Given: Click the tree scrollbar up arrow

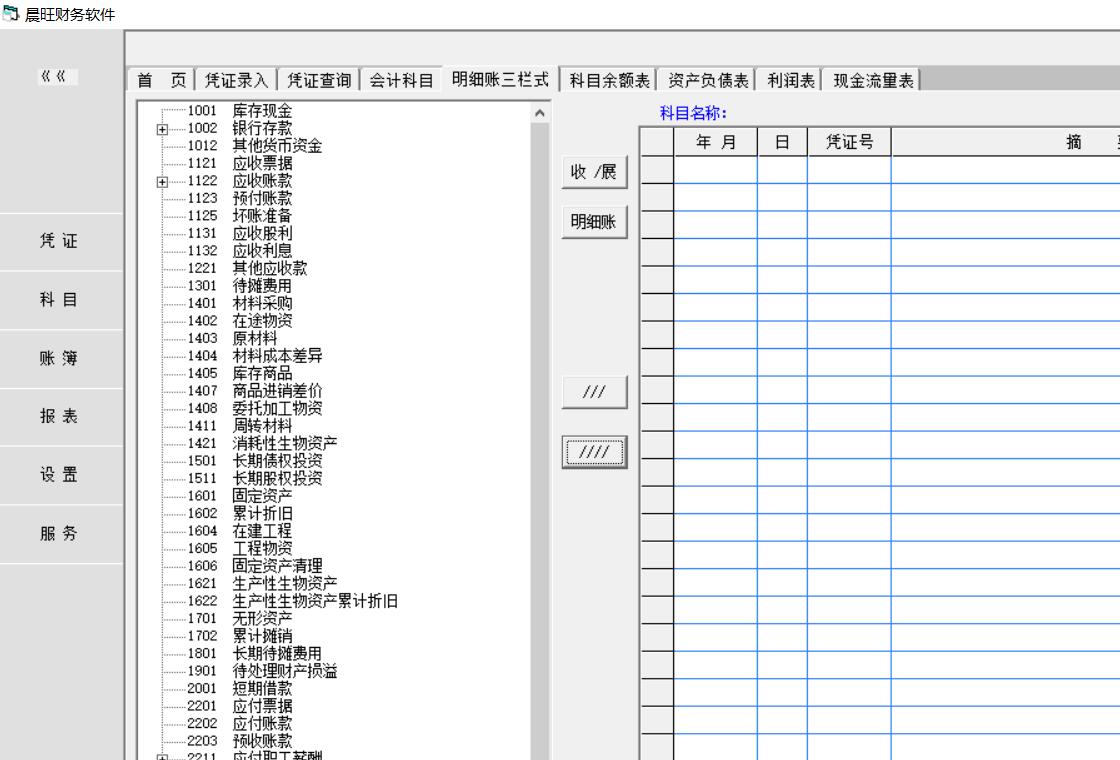Looking at the screenshot, I should point(541,111).
